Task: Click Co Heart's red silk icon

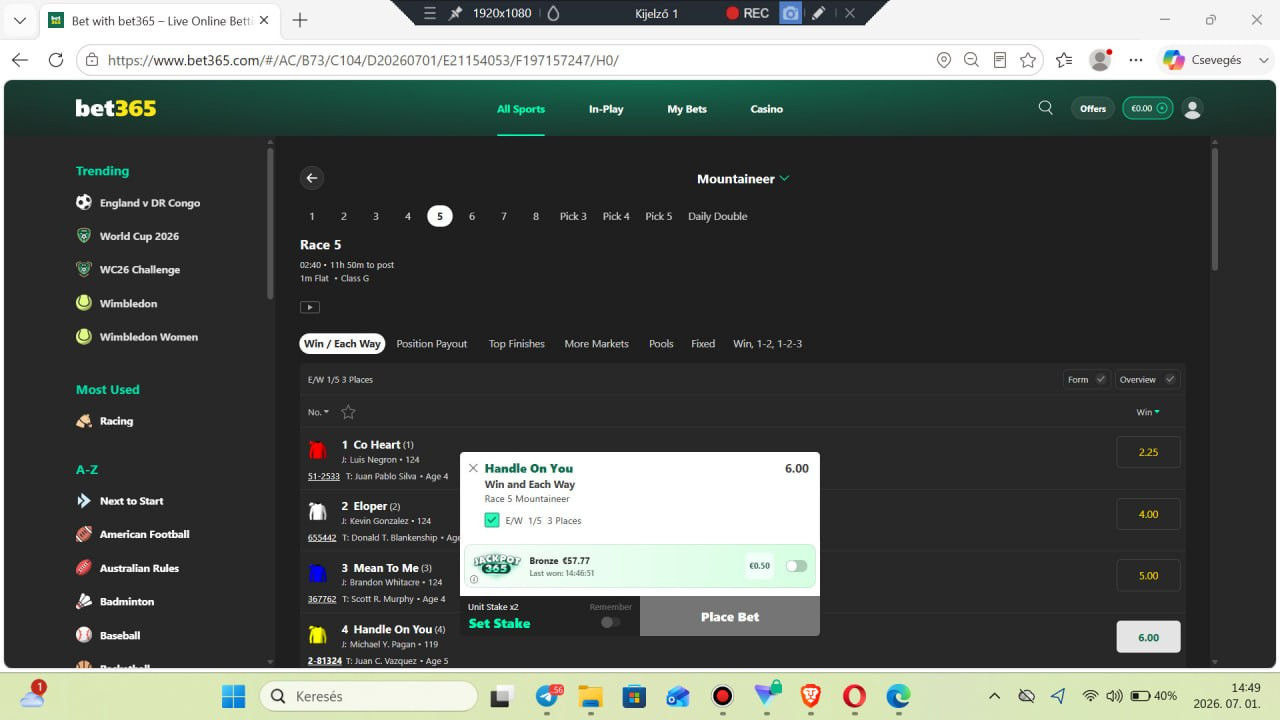Action: (317, 450)
